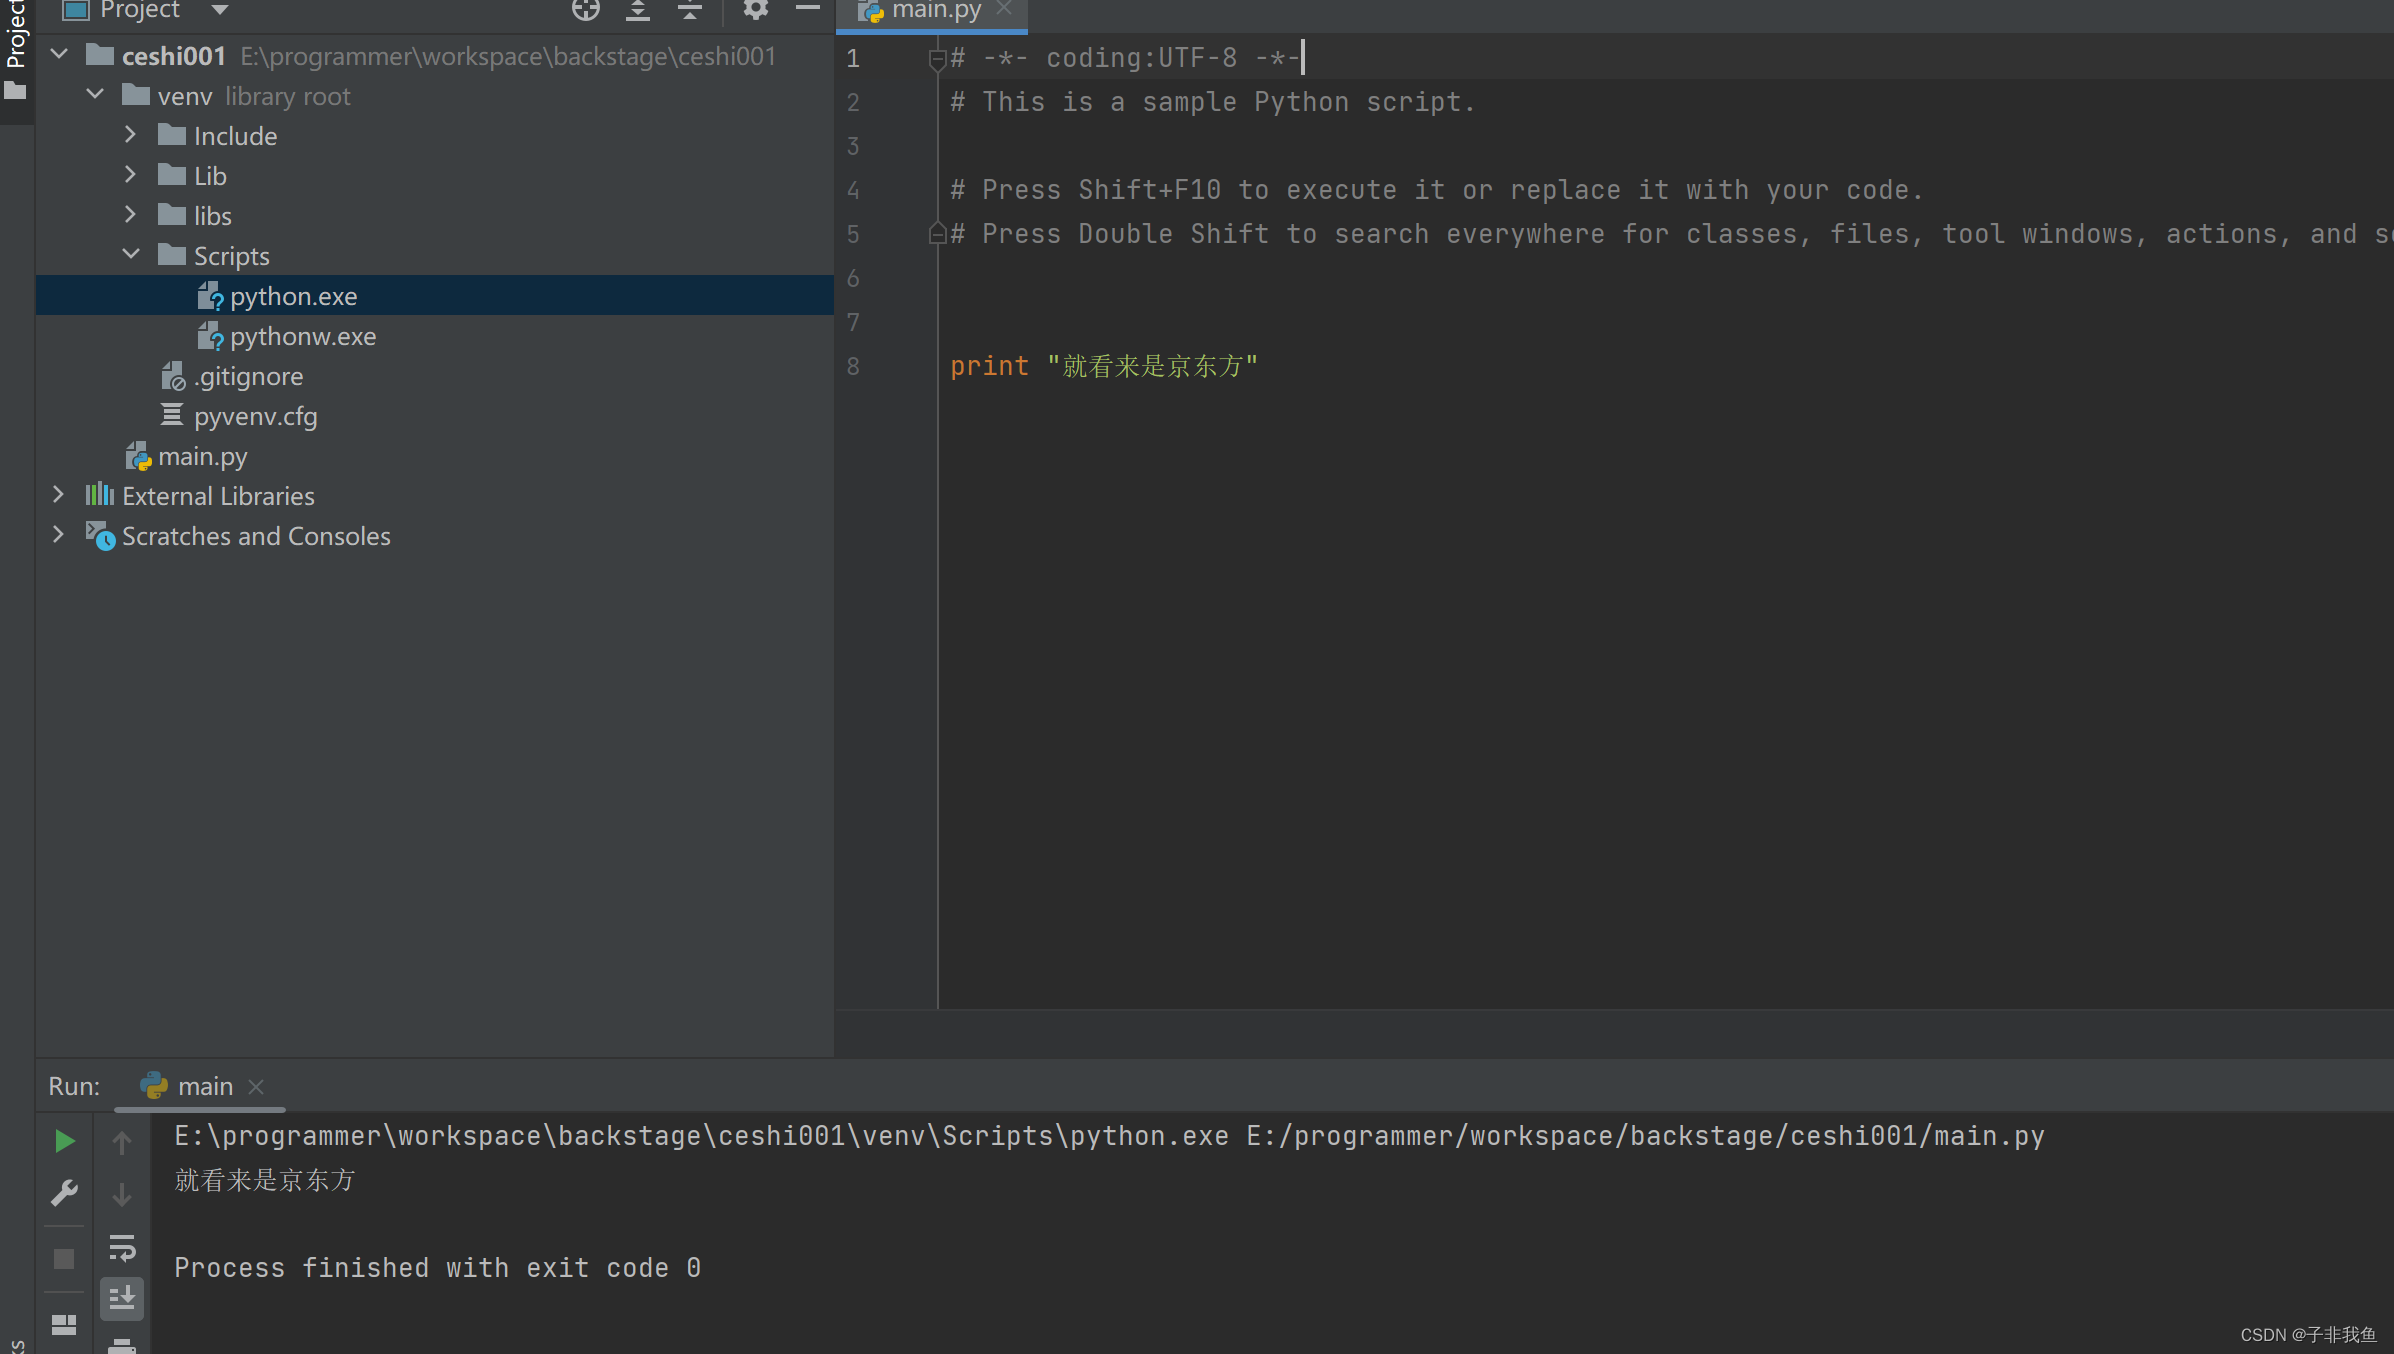Select pythonw.exe in project tree

tap(302, 337)
